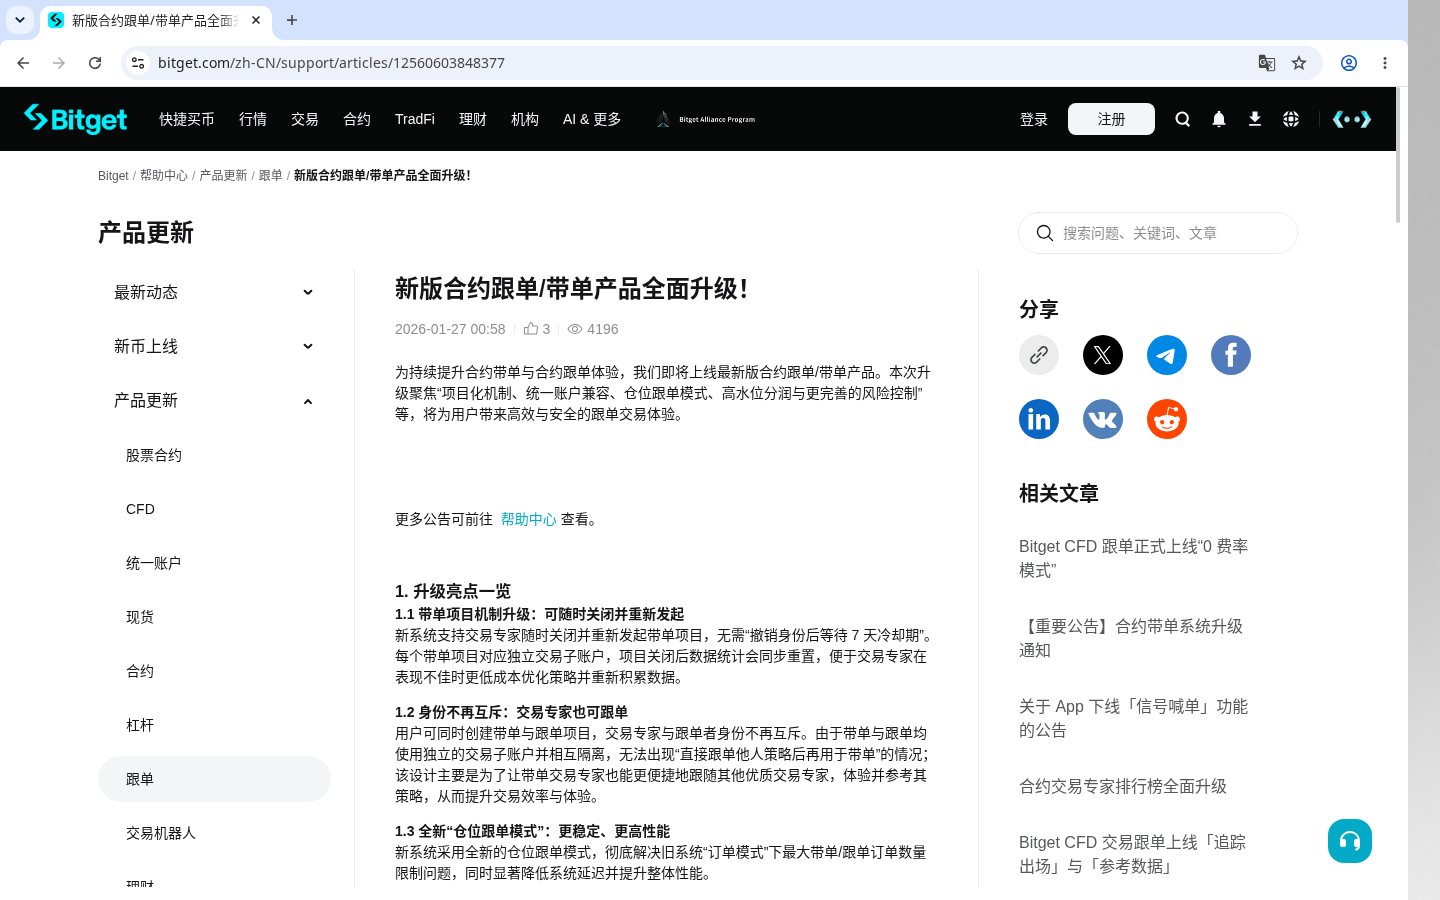Open the 行情 menu
Screen dimensions: 1440x900
point(253,119)
